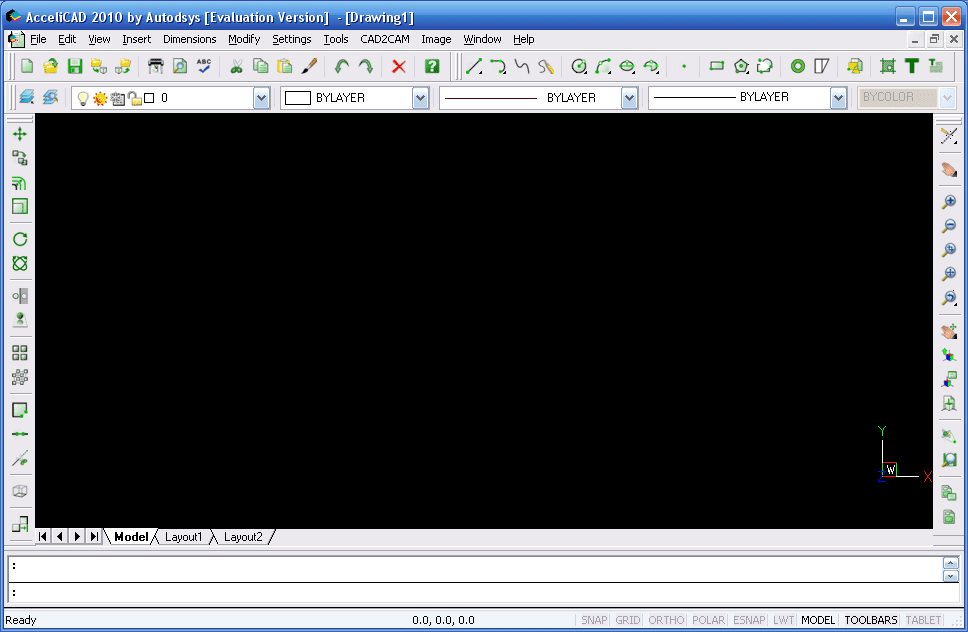Expand the layer 0 dropdown

[262, 98]
